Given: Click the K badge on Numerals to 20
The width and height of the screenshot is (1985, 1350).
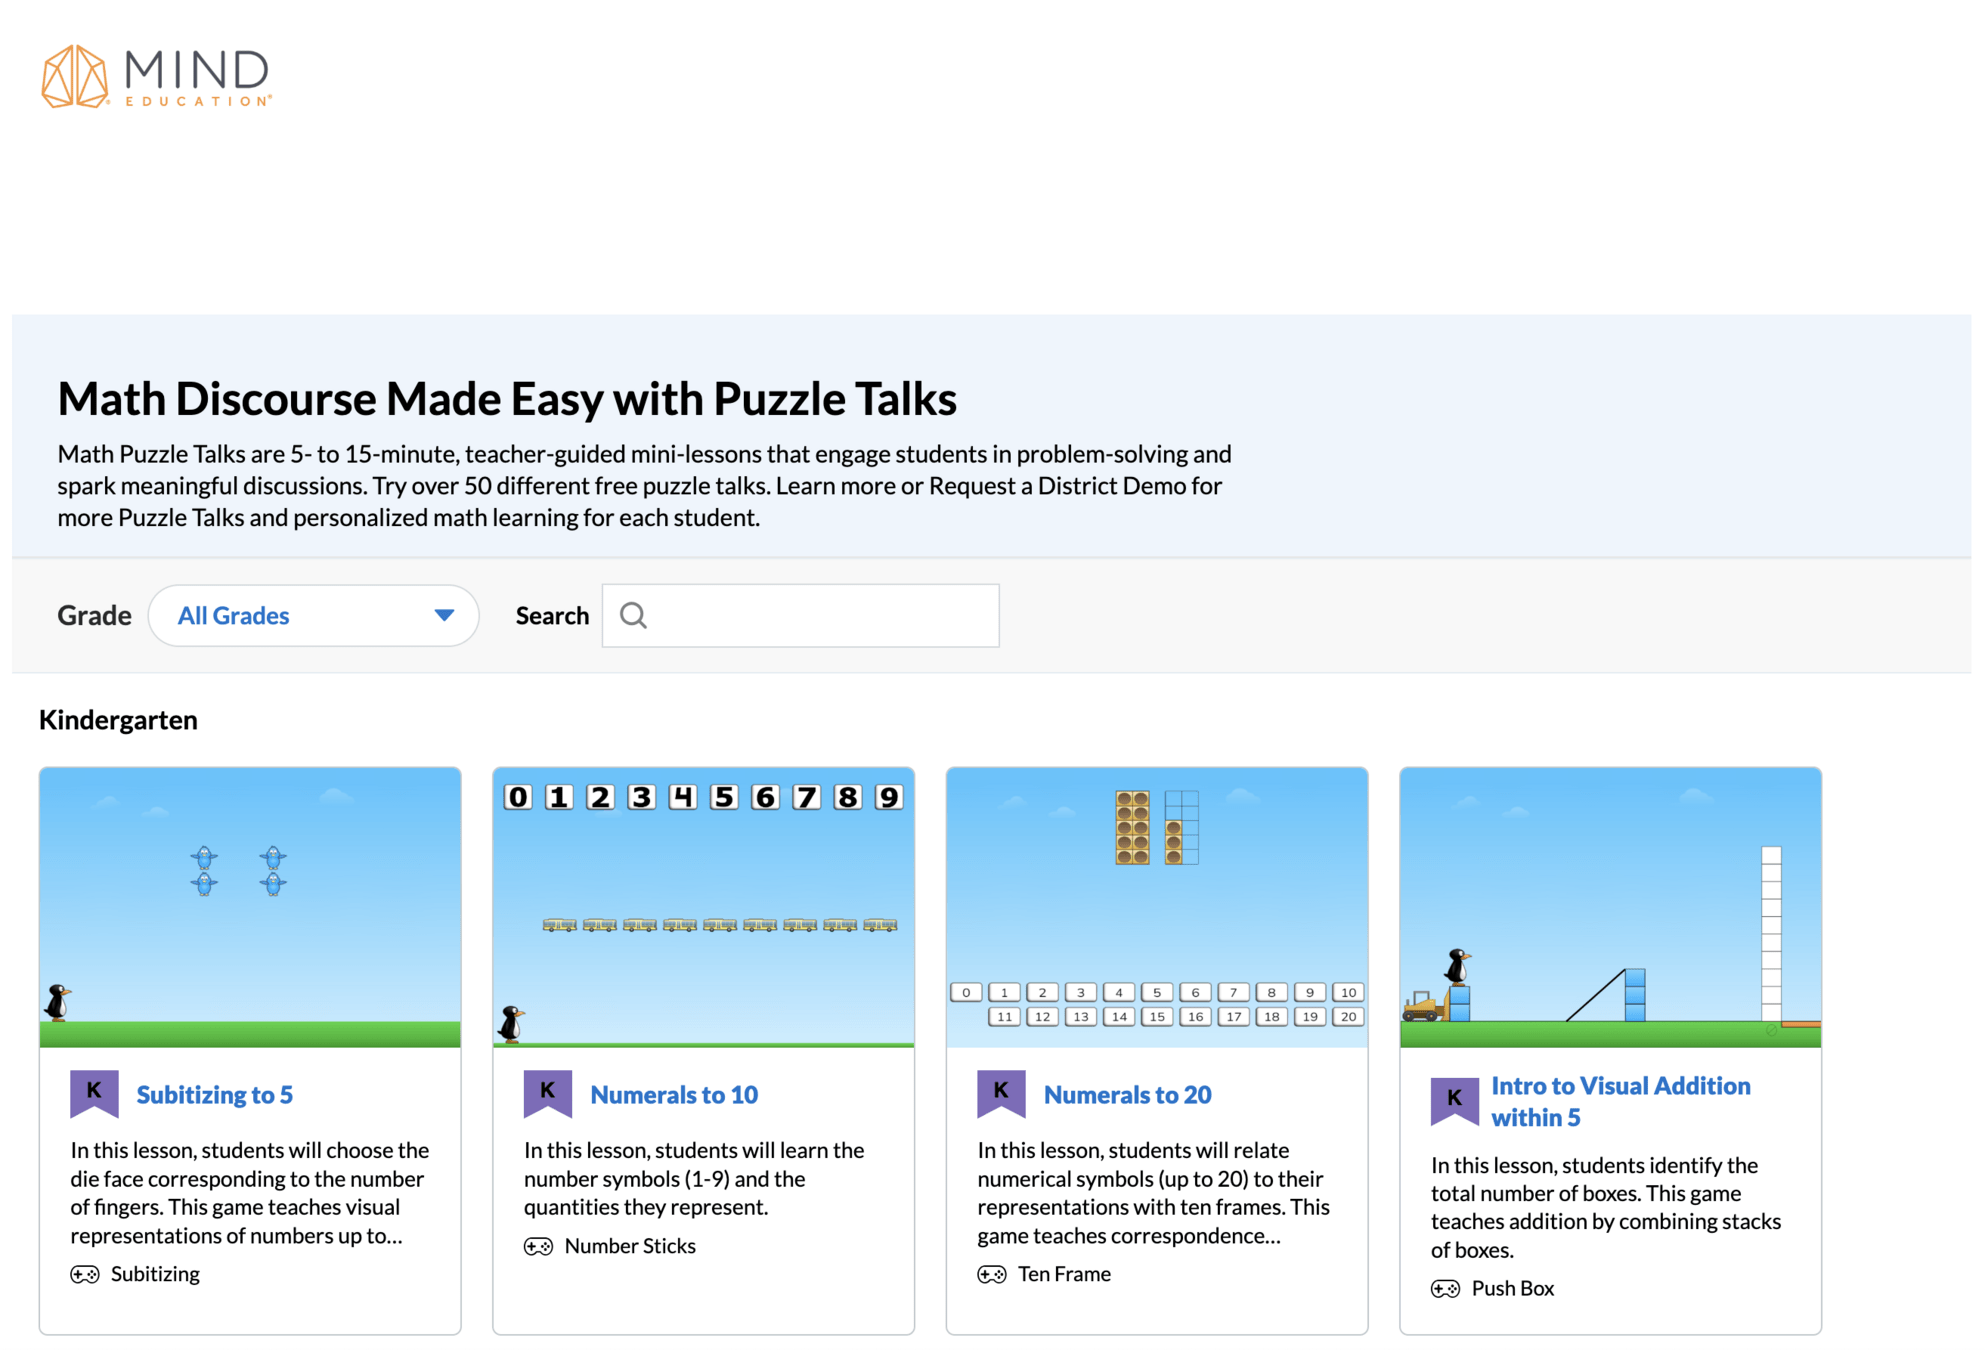Looking at the screenshot, I should point(1000,1092).
